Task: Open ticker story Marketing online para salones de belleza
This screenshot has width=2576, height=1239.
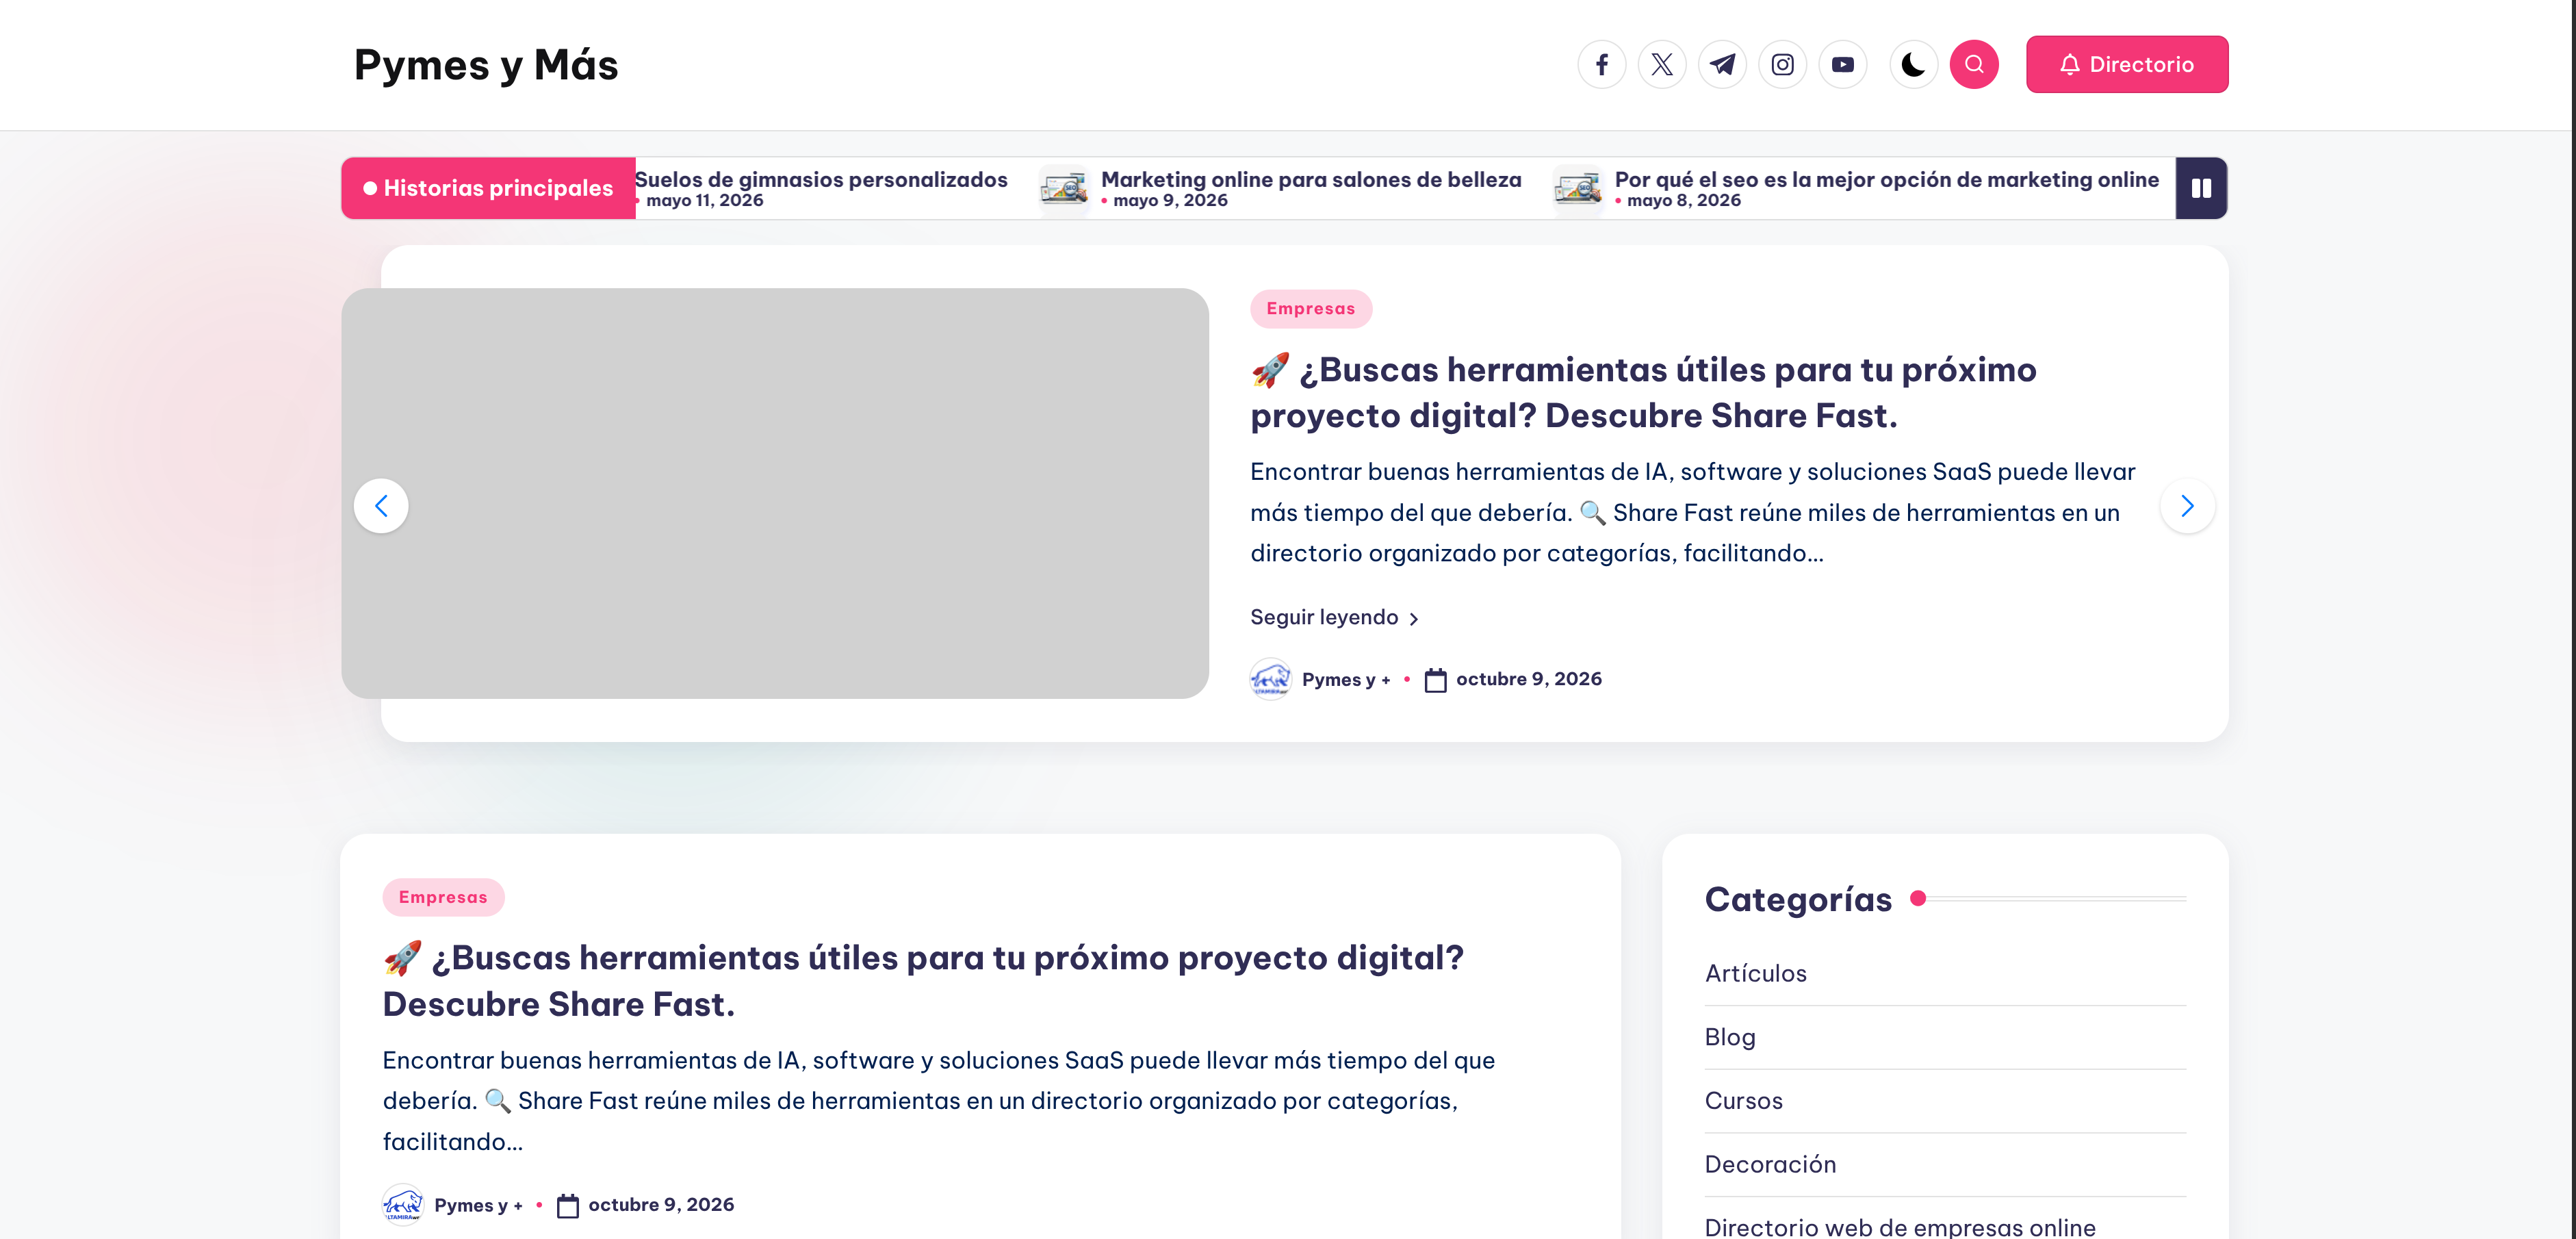Action: coord(1311,179)
